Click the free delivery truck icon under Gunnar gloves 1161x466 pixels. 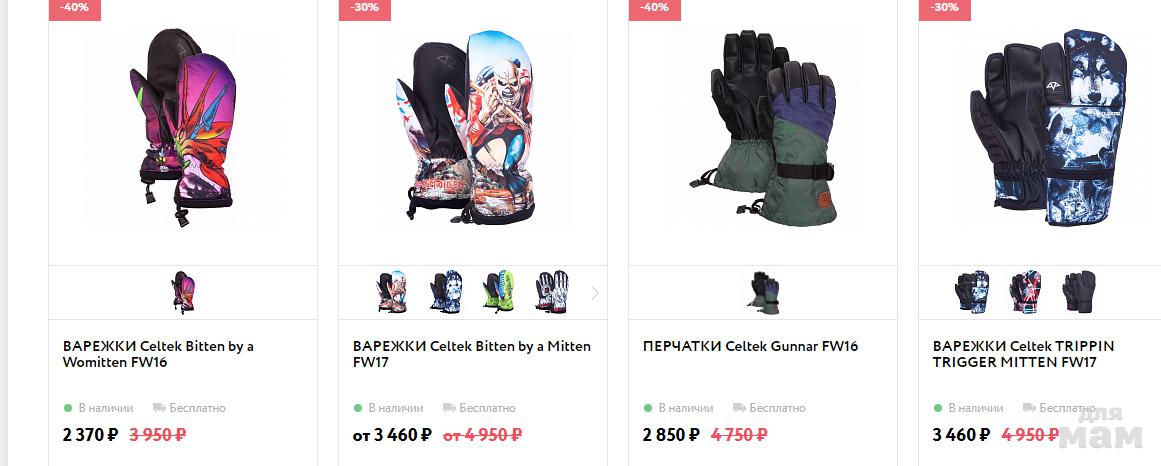739,407
